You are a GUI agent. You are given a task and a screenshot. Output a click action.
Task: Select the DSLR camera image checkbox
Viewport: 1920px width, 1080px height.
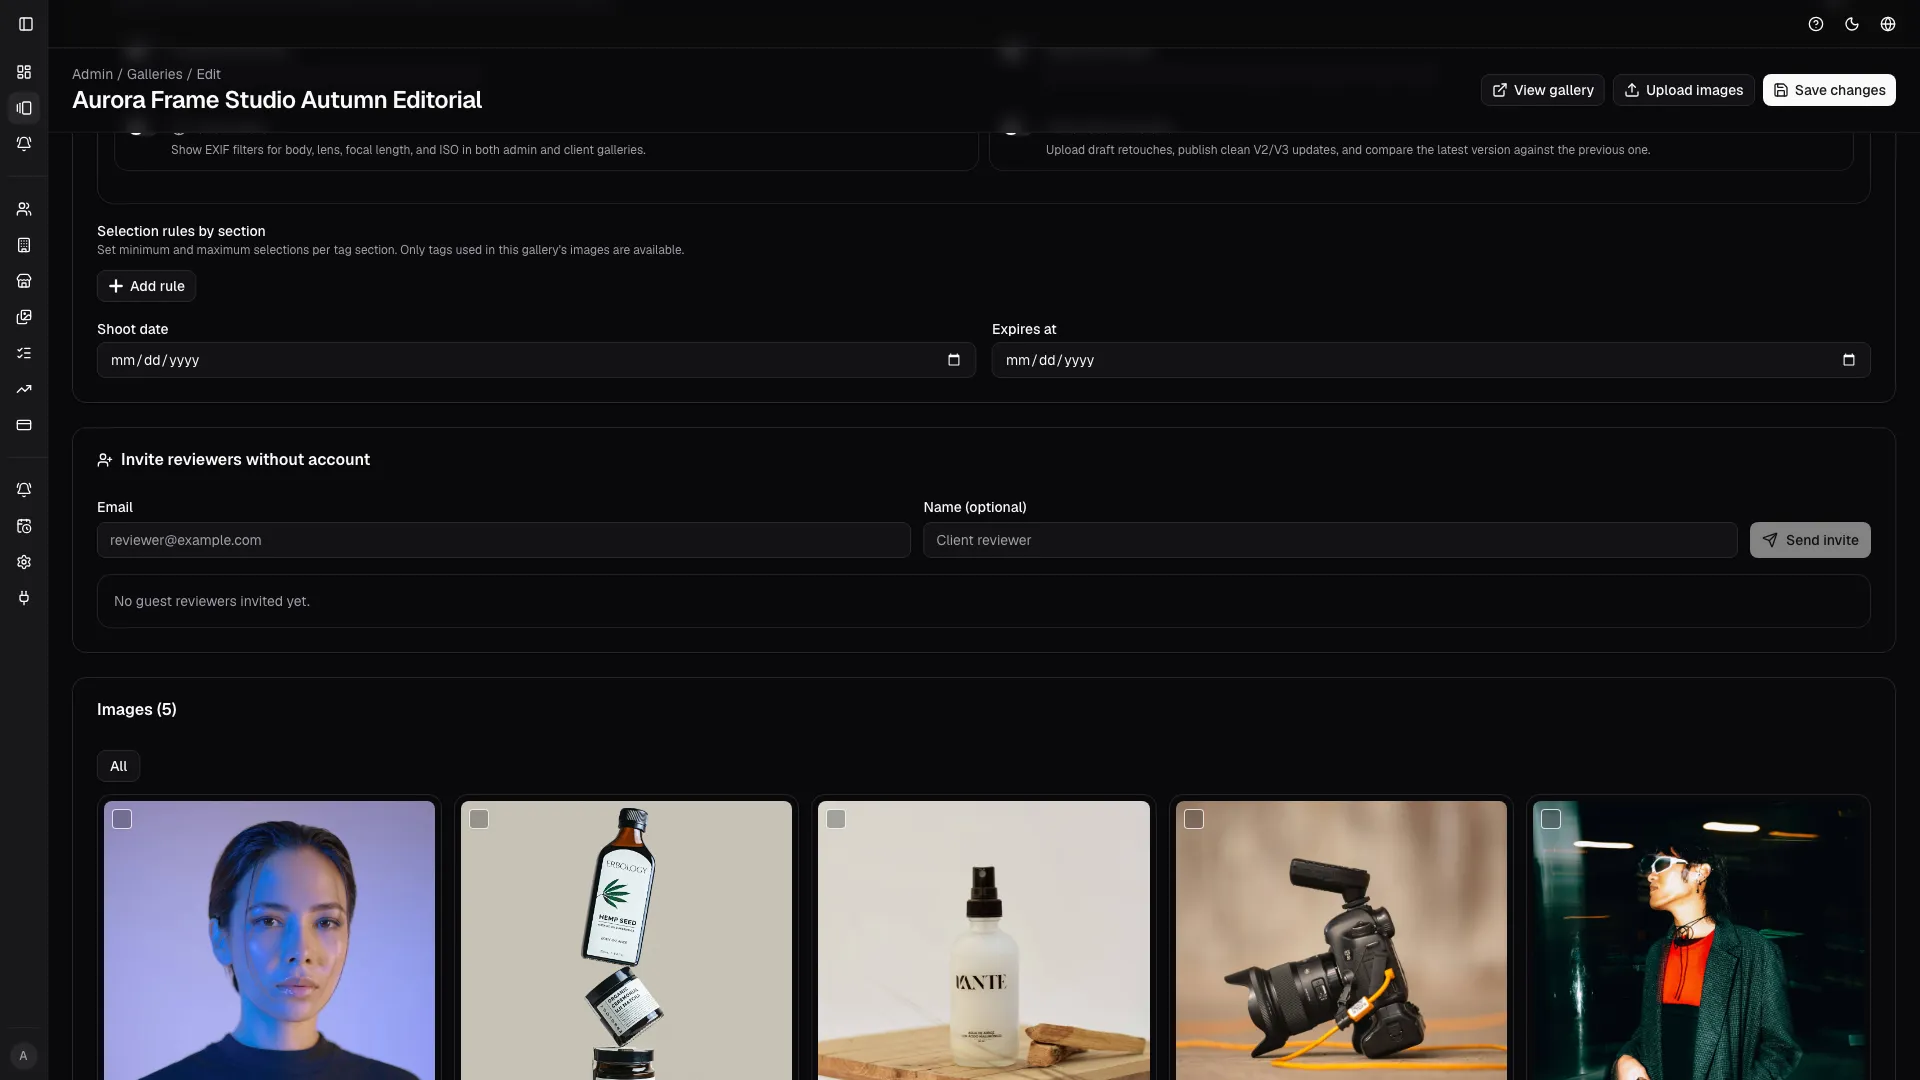point(1194,819)
